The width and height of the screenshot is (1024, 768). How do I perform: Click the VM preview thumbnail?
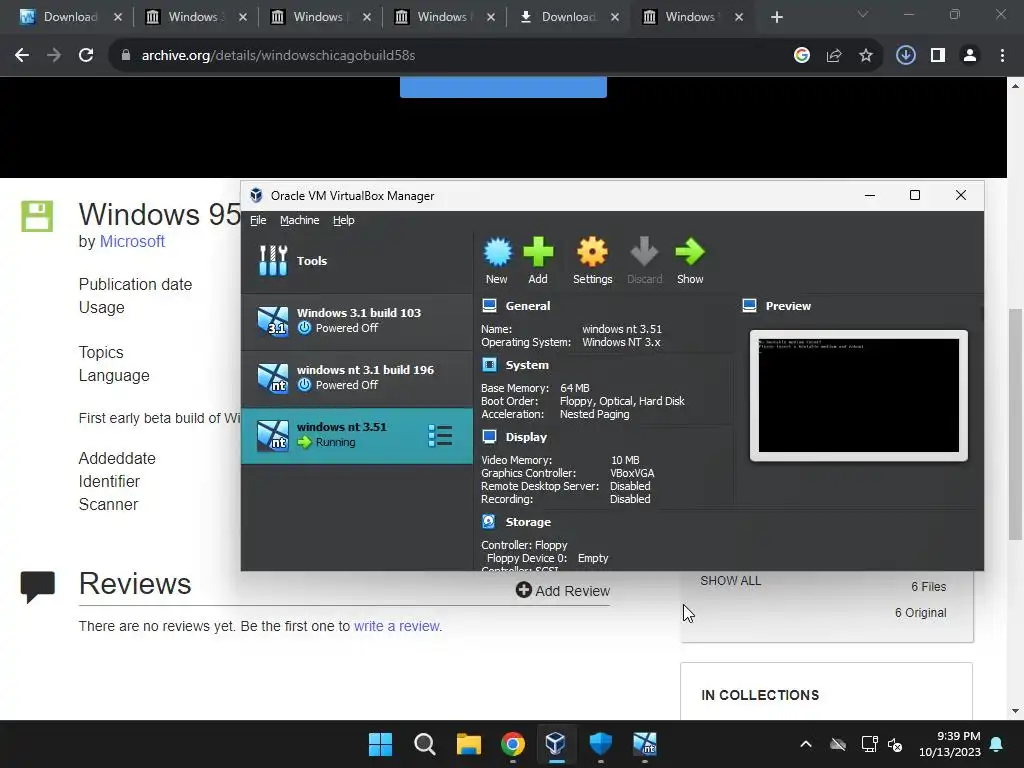[859, 395]
